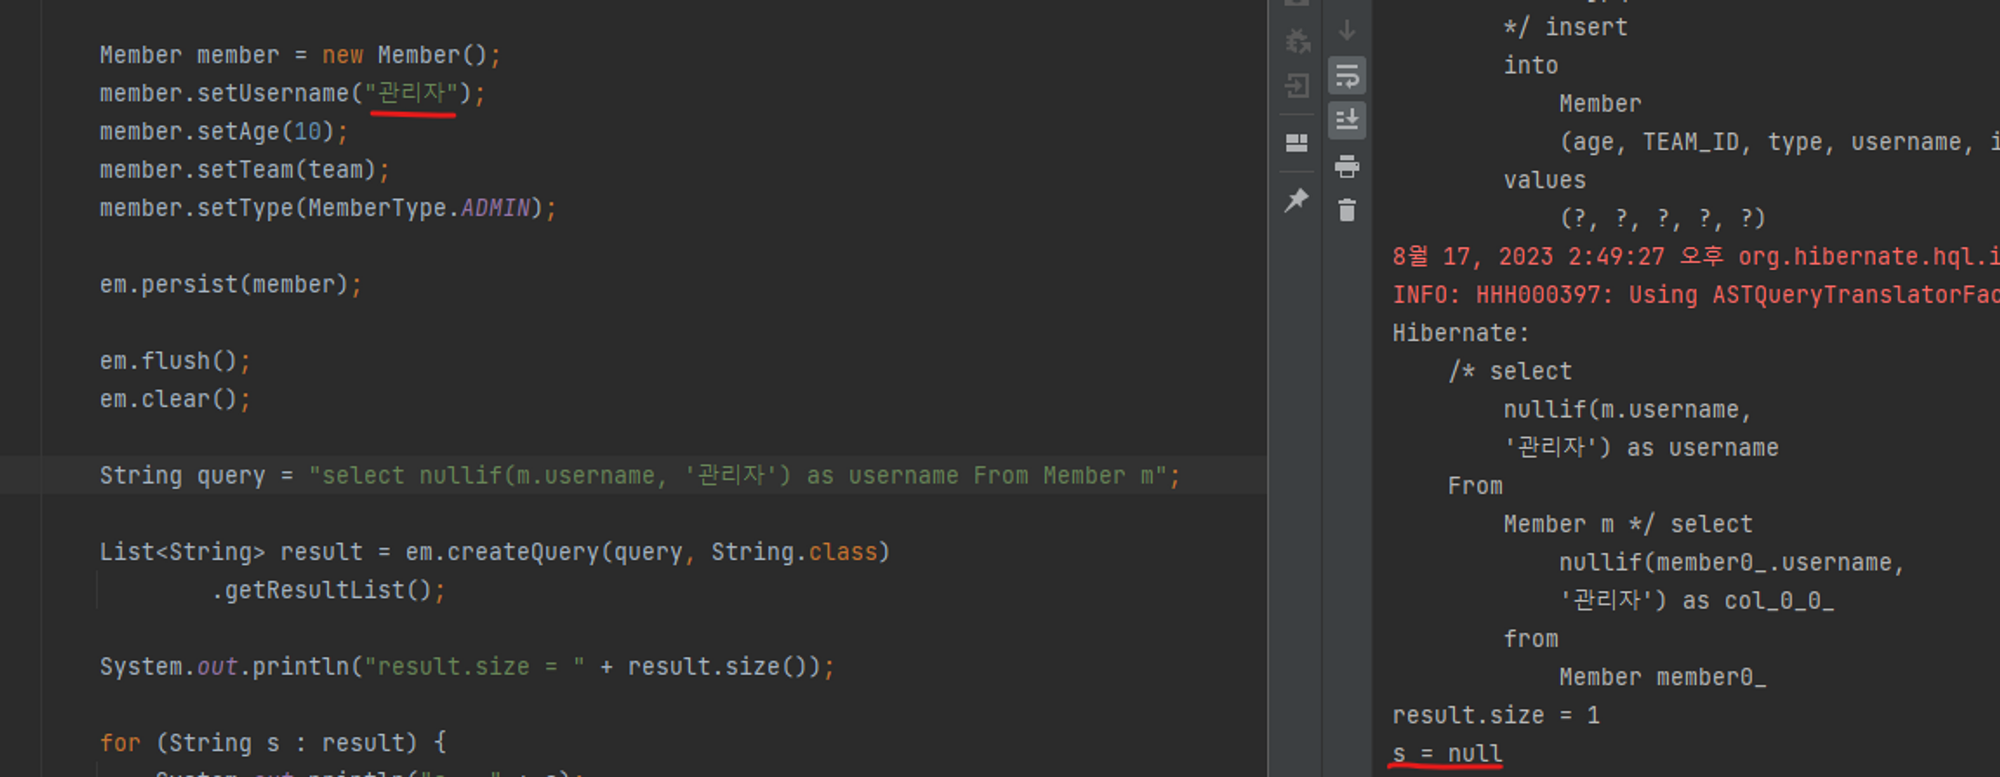Click the setUsername("관리자") code line

[292, 93]
